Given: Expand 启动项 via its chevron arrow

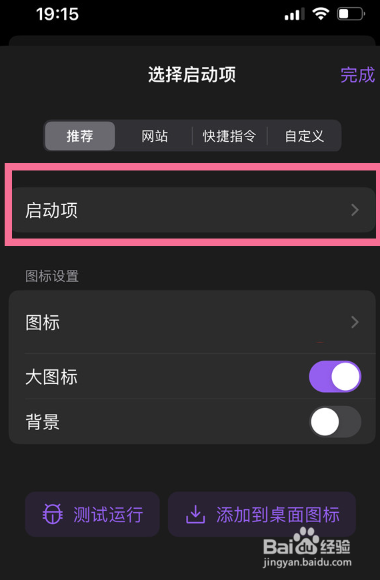Looking at the screenshot, I should coord(355,210).
